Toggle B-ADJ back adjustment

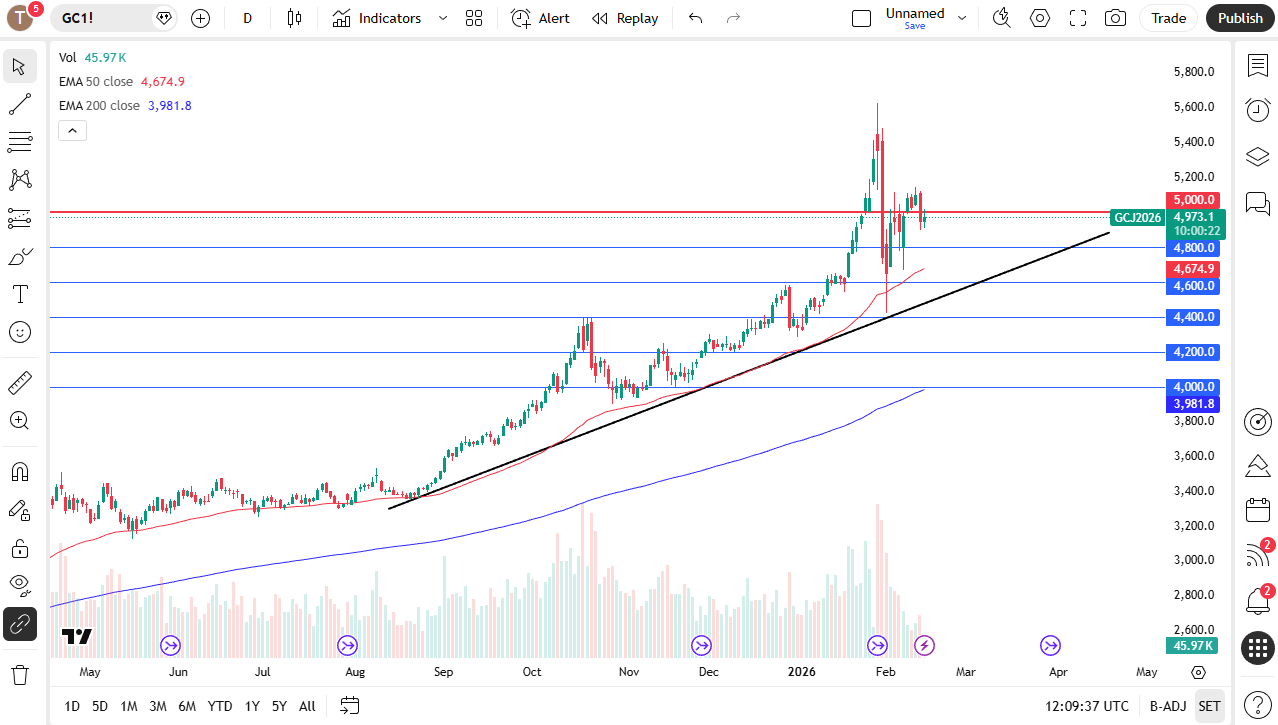tap(1167, 706)
